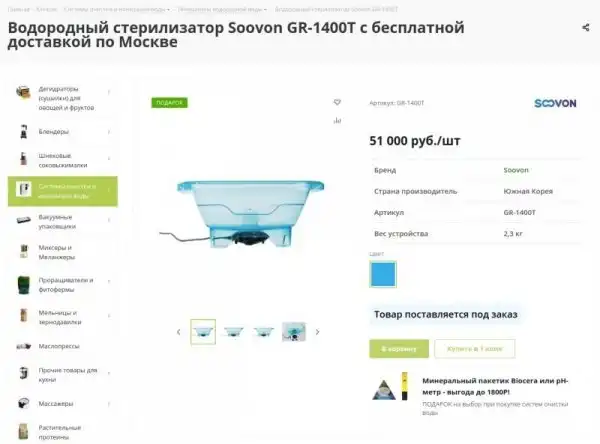Screen dimensions: 600x444
Task: Expand the Шнековые соковыжималки submenu arrow
Action: [x=109, y=158]
